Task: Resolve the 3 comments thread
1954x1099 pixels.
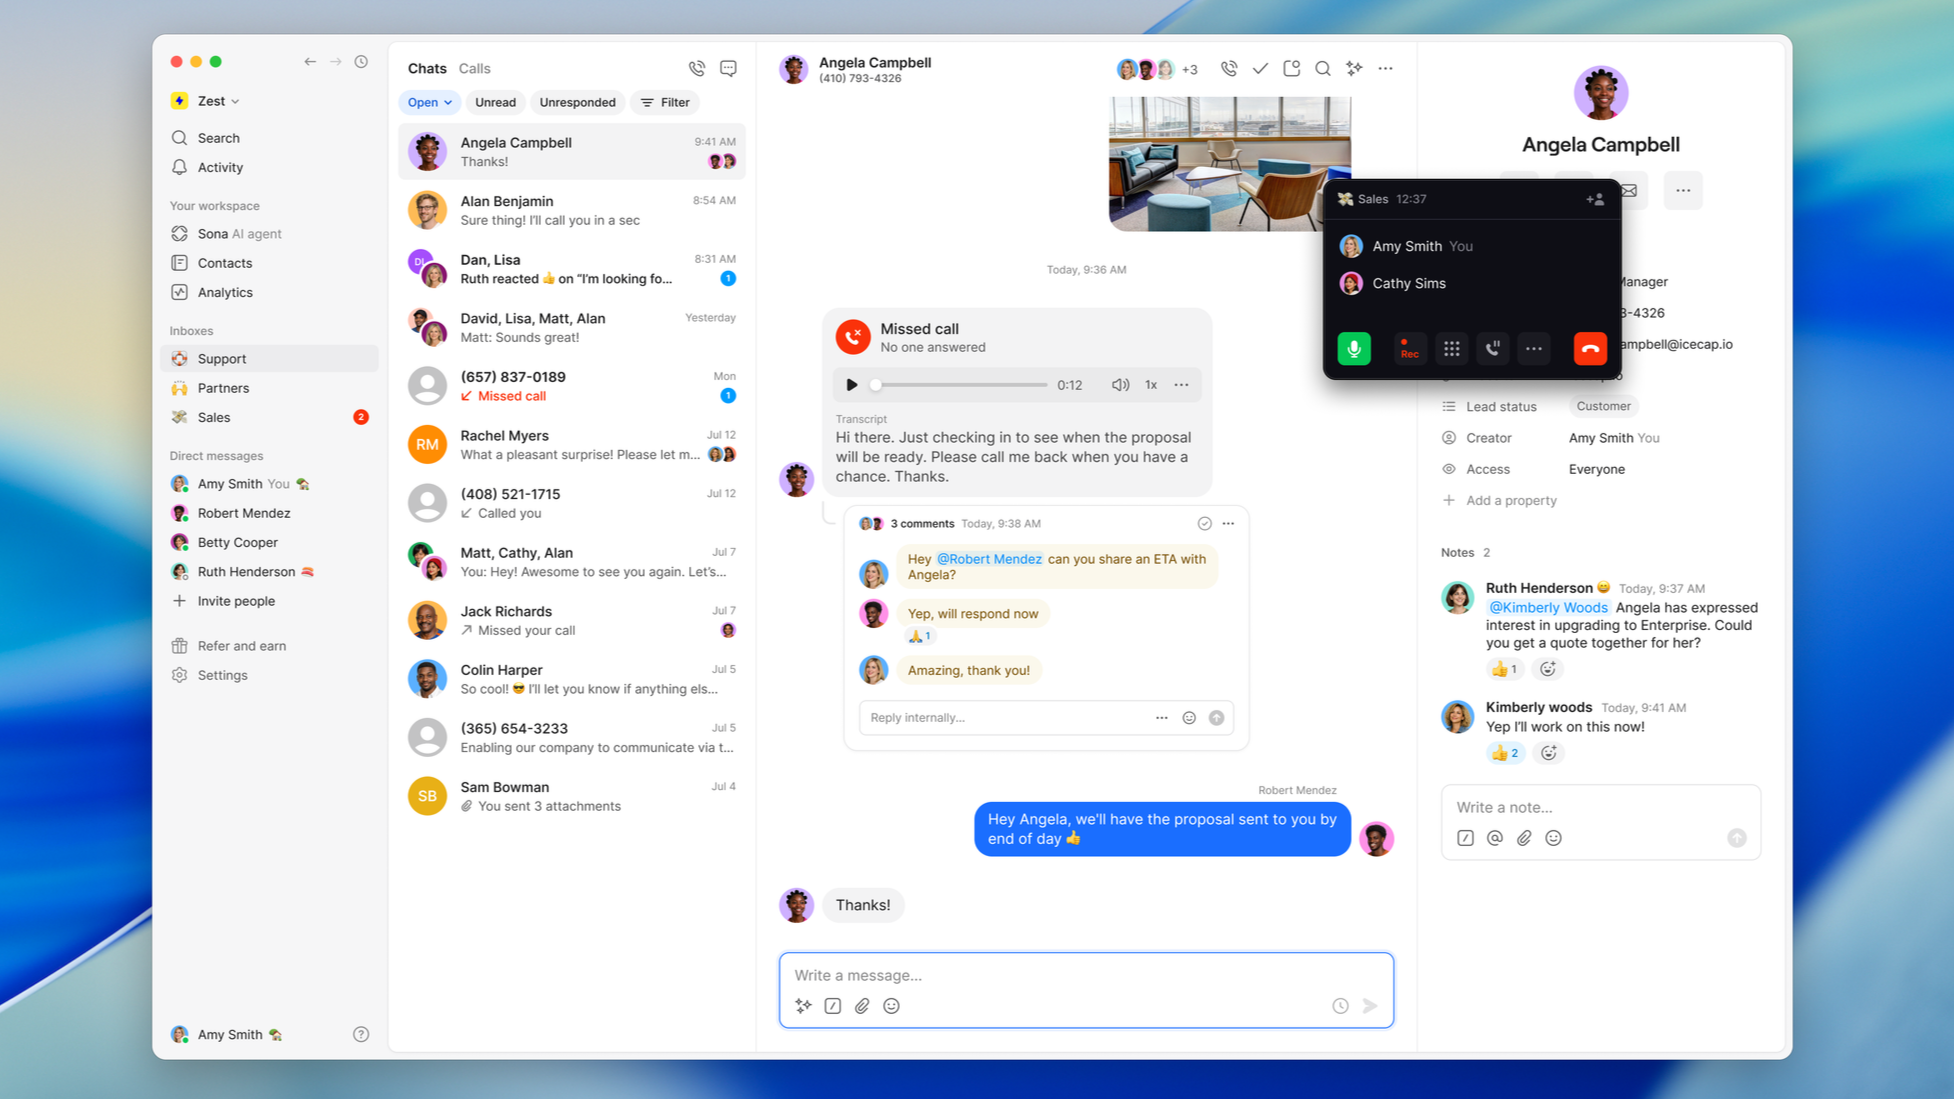Action: [x=1204, y=524]
